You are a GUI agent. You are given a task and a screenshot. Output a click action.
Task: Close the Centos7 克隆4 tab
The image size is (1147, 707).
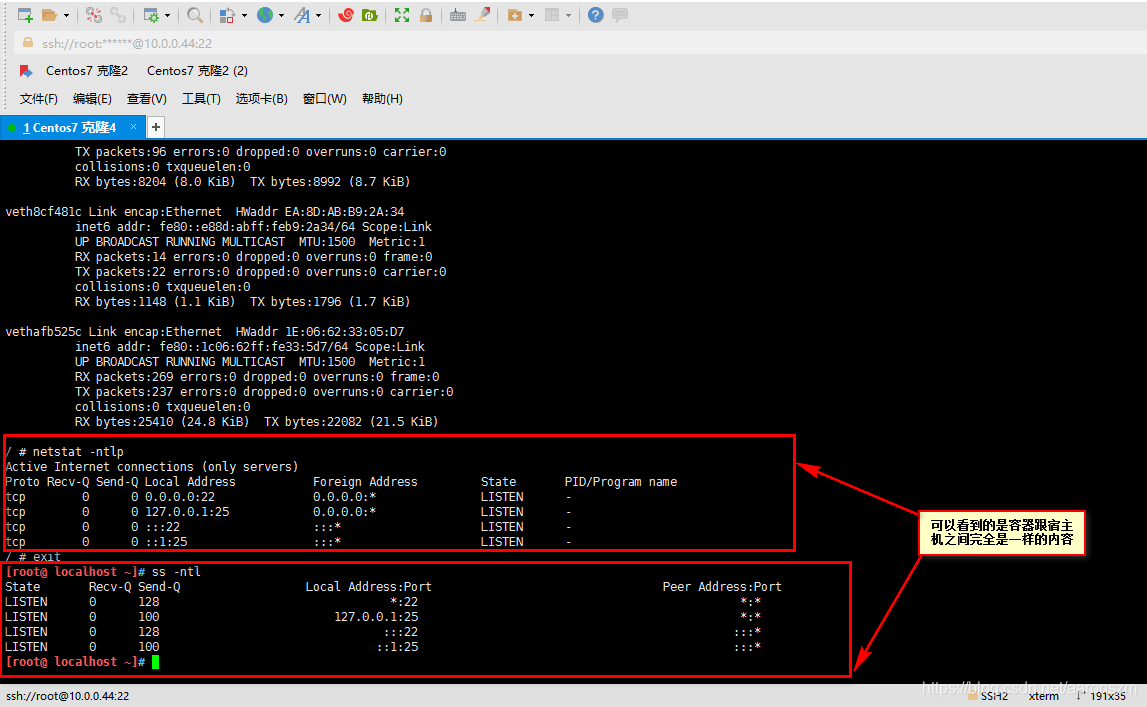tap(133, 126)
